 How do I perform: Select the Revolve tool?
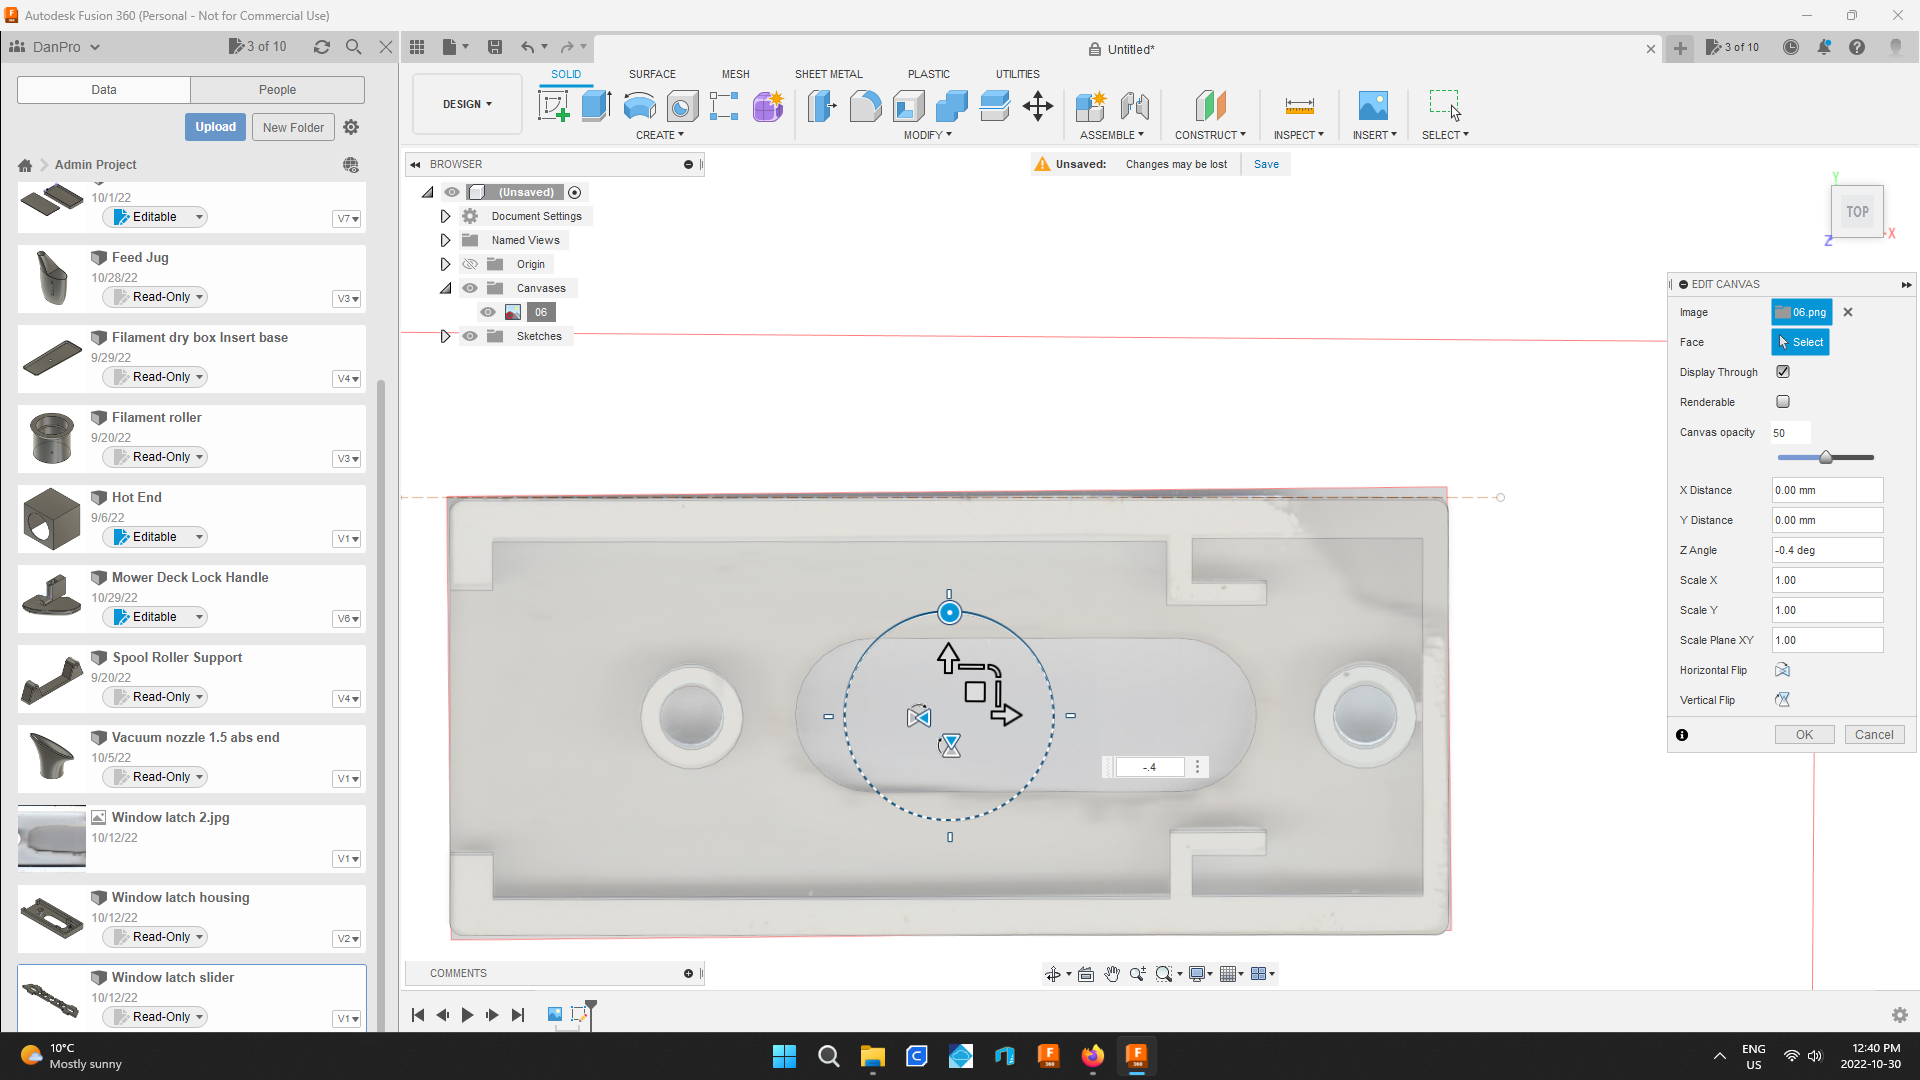point(639,107)
